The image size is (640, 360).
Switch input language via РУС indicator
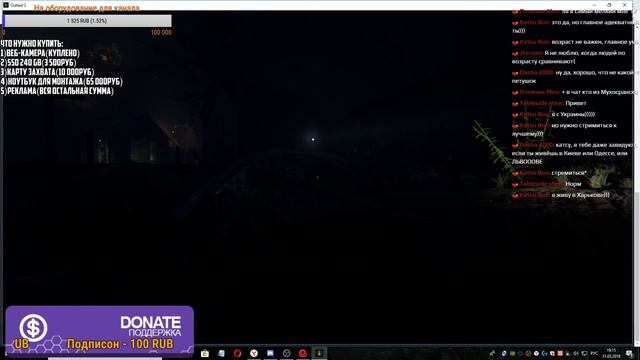point(594,353)
